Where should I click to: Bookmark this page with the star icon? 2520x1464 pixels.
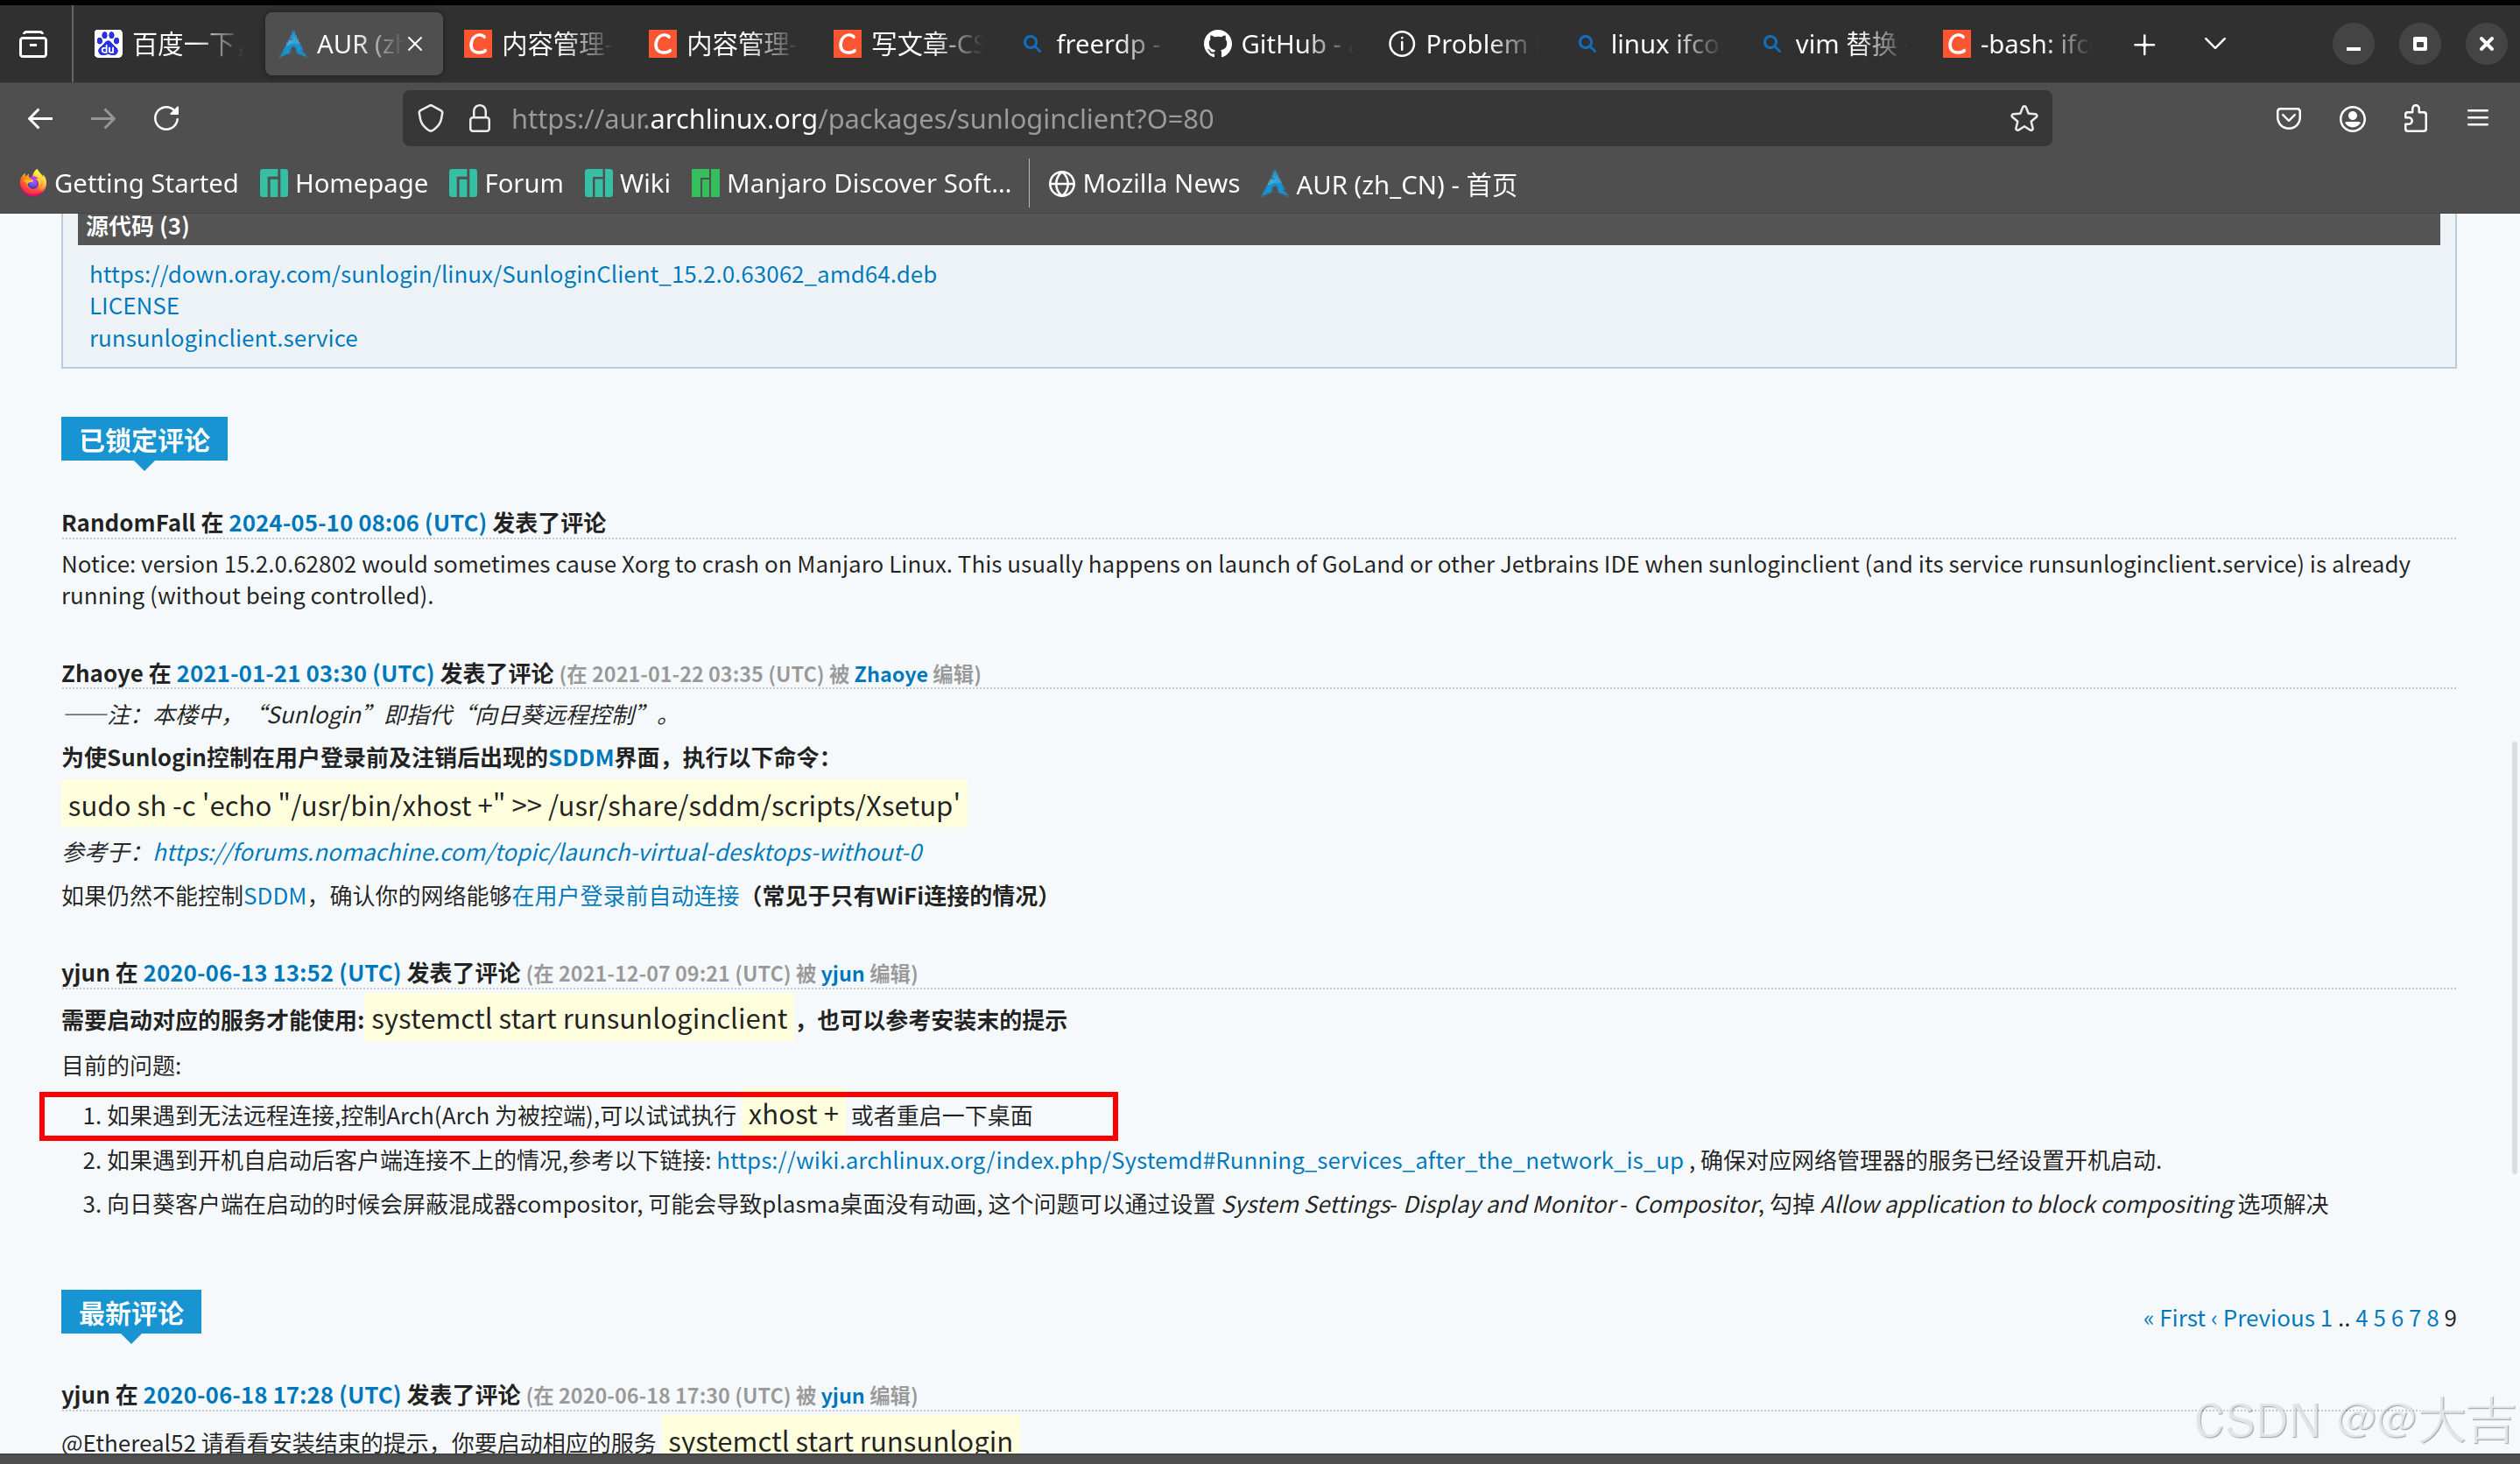[2024, 118]
